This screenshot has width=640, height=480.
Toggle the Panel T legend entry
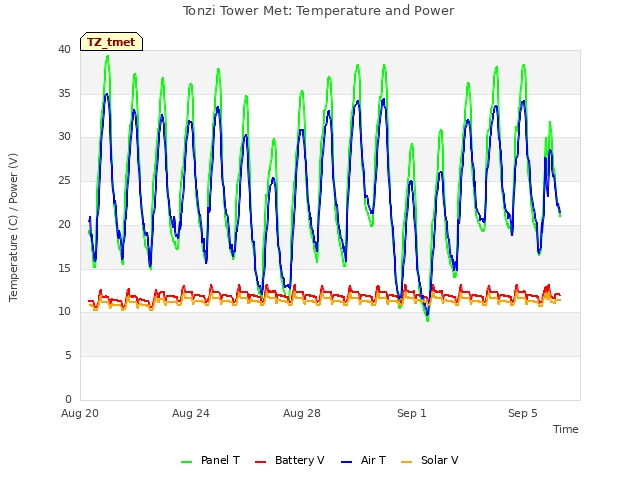coord(210,460)
